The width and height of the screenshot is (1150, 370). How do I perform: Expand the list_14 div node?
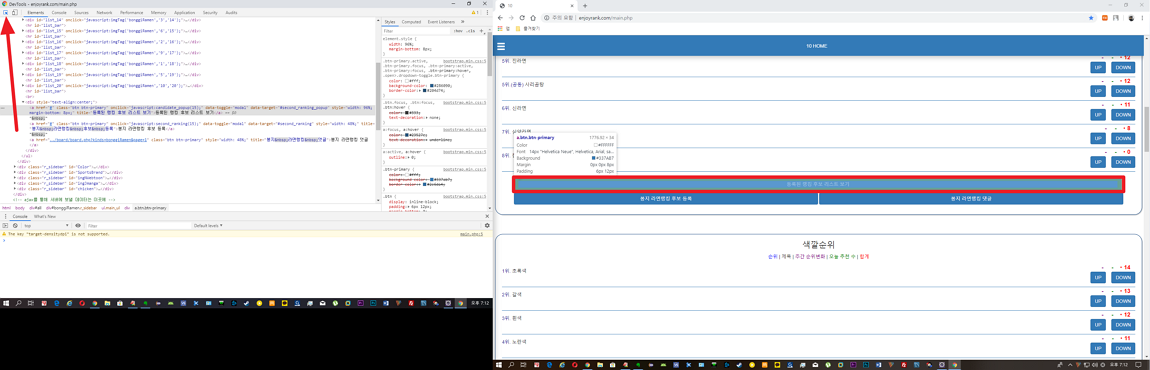23,20
